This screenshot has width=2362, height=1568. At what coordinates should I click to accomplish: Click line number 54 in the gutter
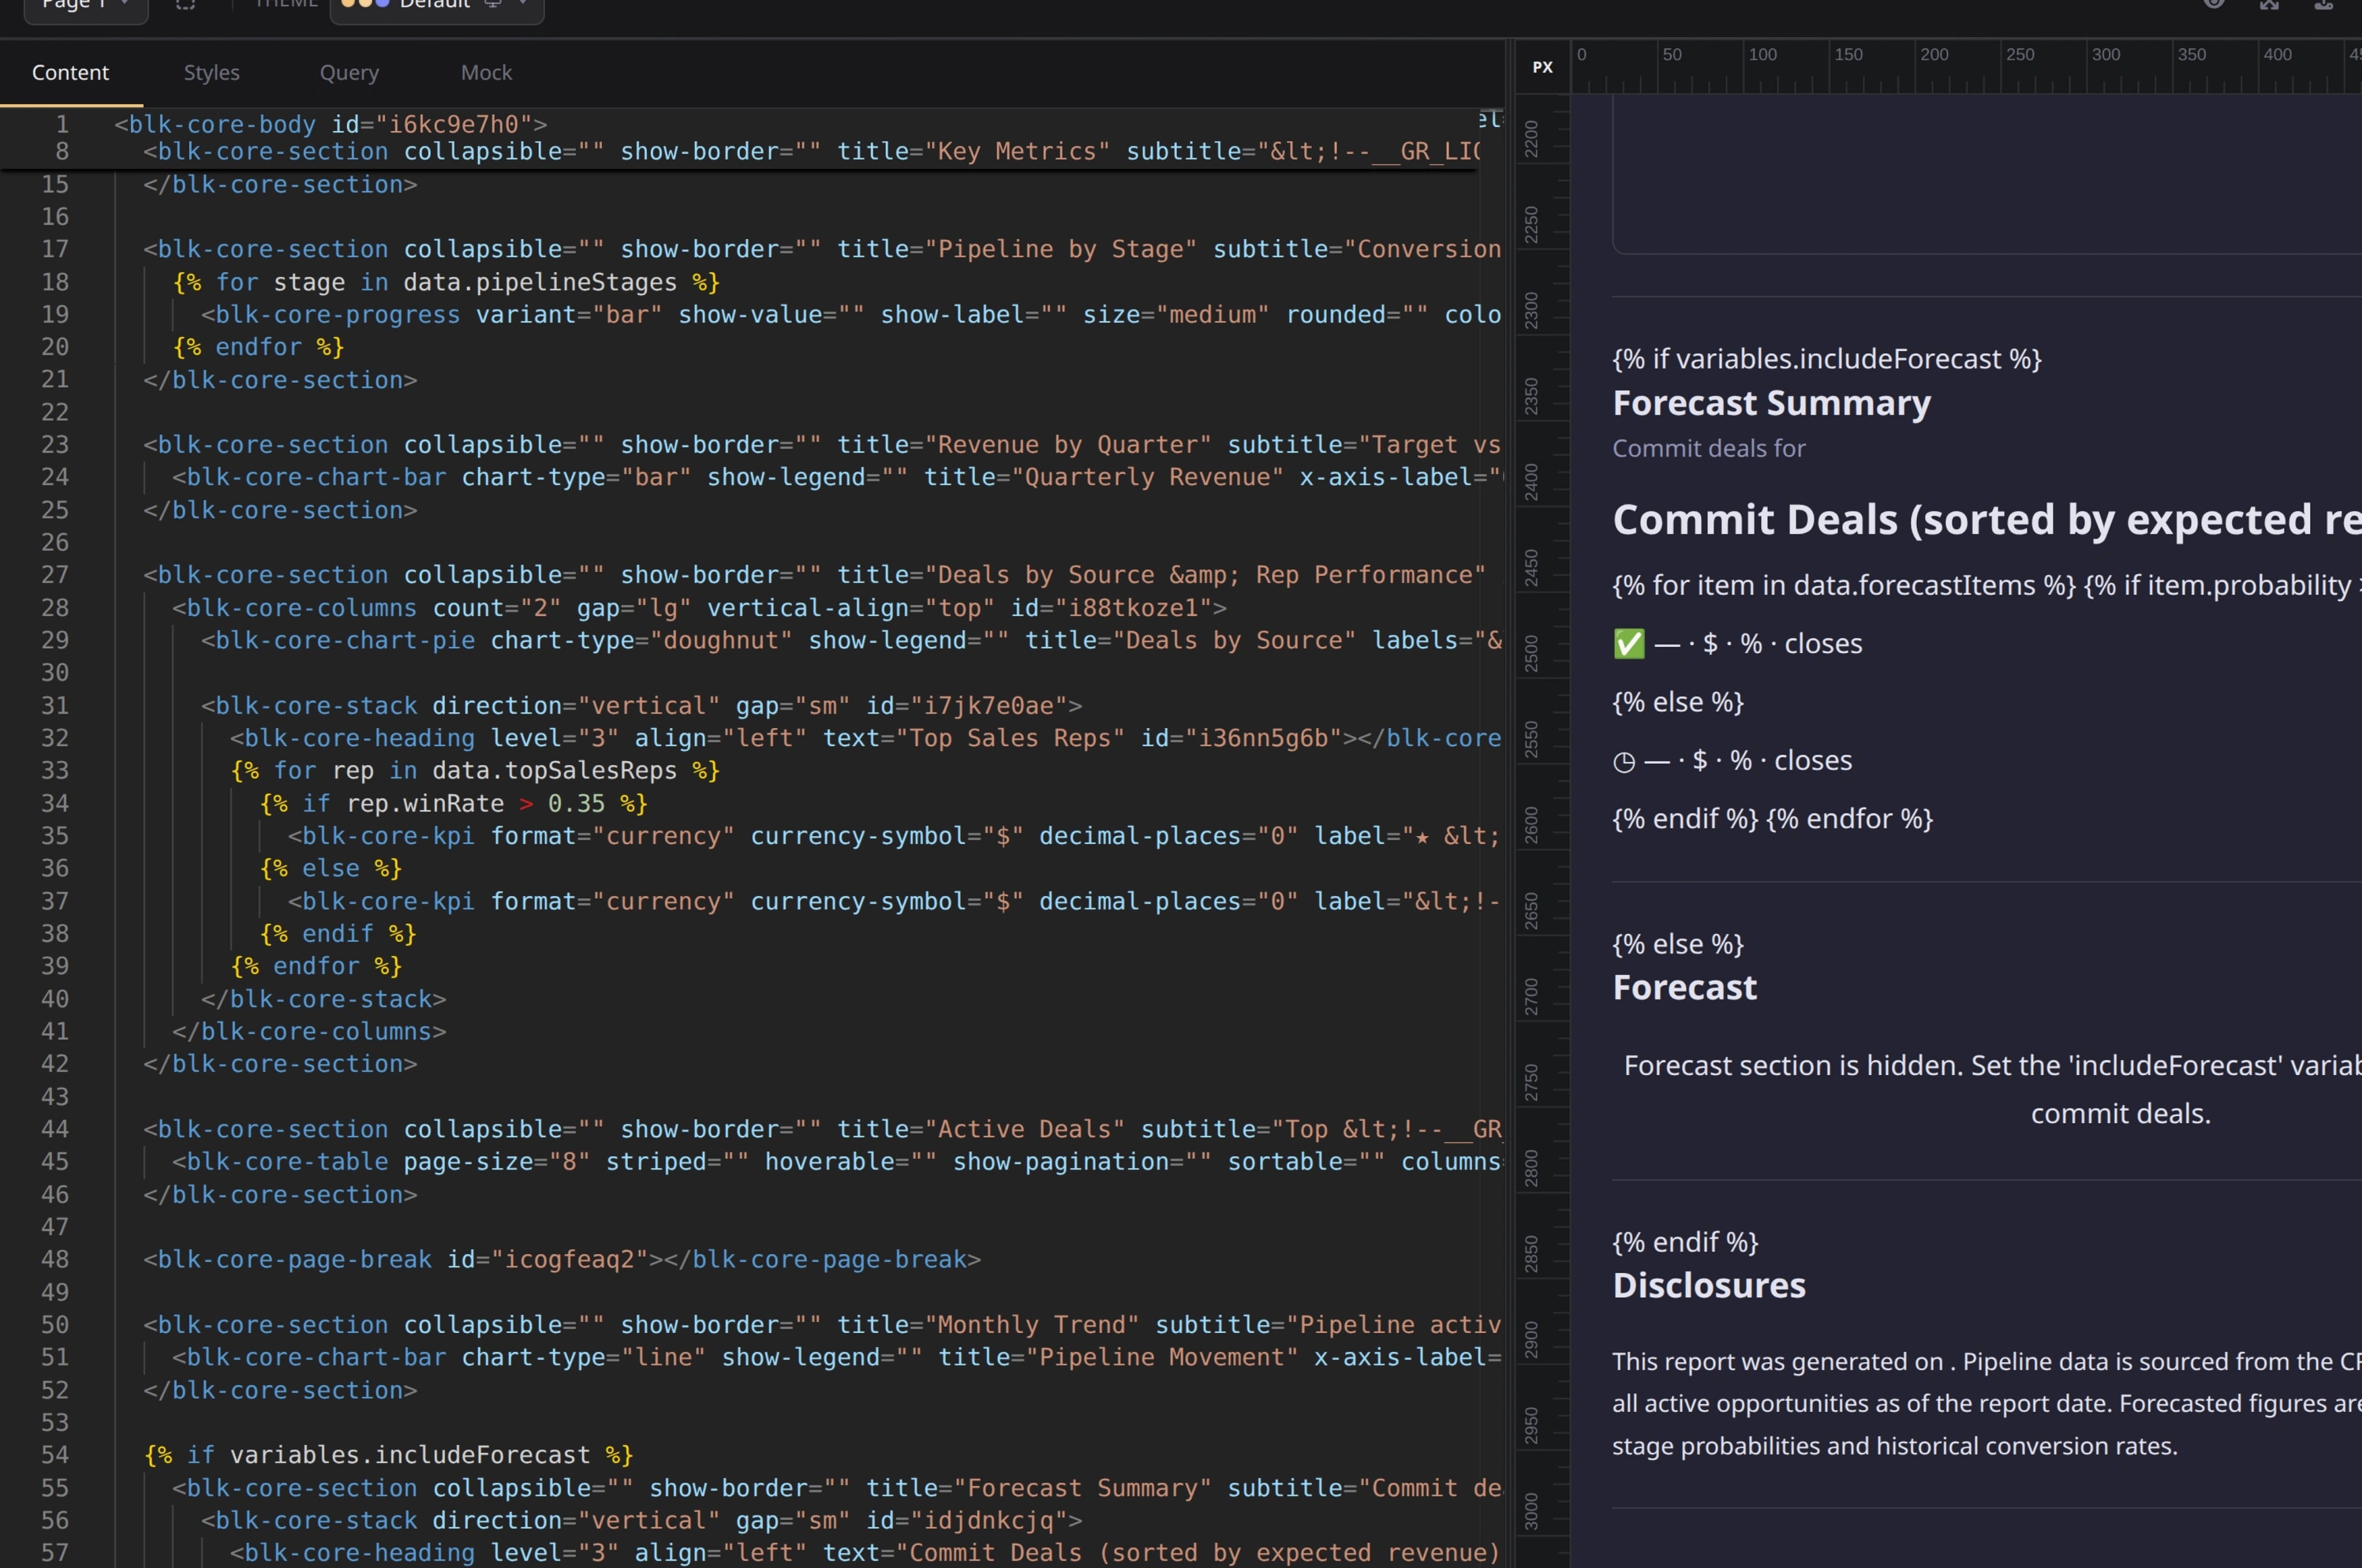tap(55, 1455)
